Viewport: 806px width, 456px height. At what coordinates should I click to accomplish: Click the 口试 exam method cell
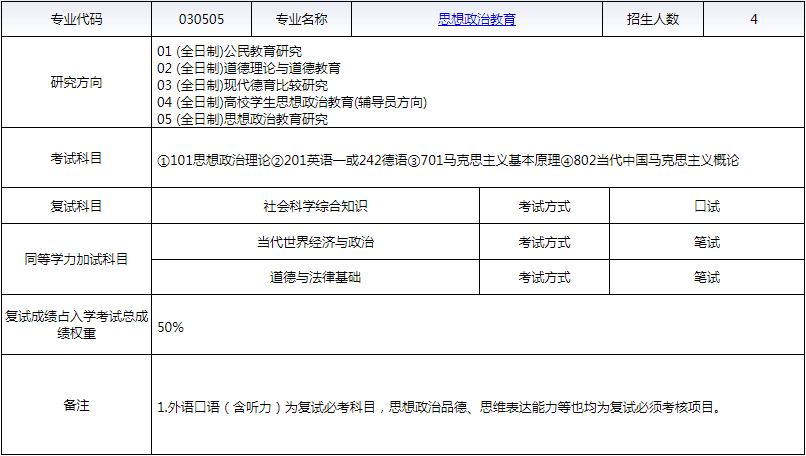(706, 206)
